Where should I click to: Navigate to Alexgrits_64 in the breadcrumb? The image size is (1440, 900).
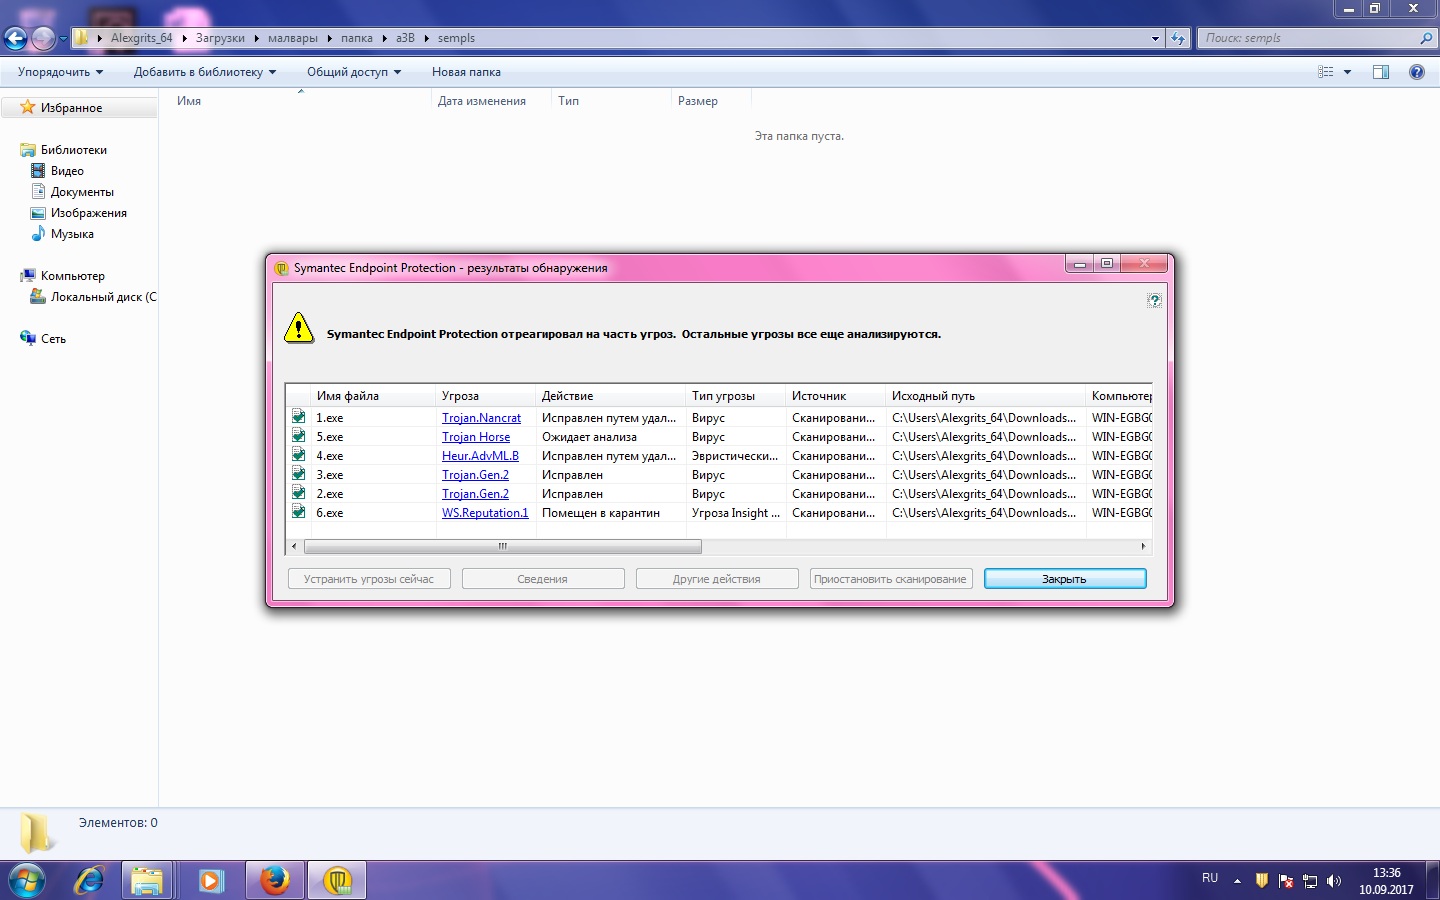click(142, 38)
